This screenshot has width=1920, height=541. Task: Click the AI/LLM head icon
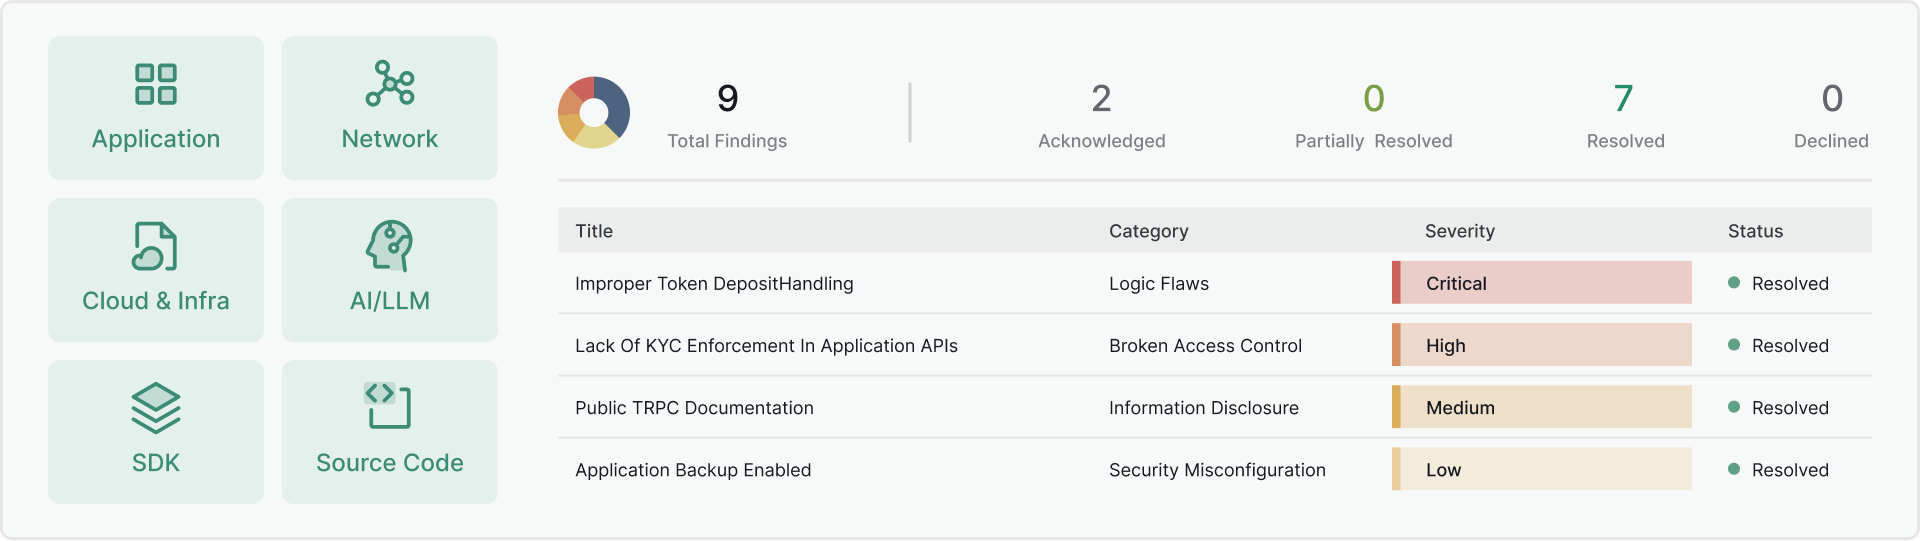pyautogui.click(x=389, y=246)
